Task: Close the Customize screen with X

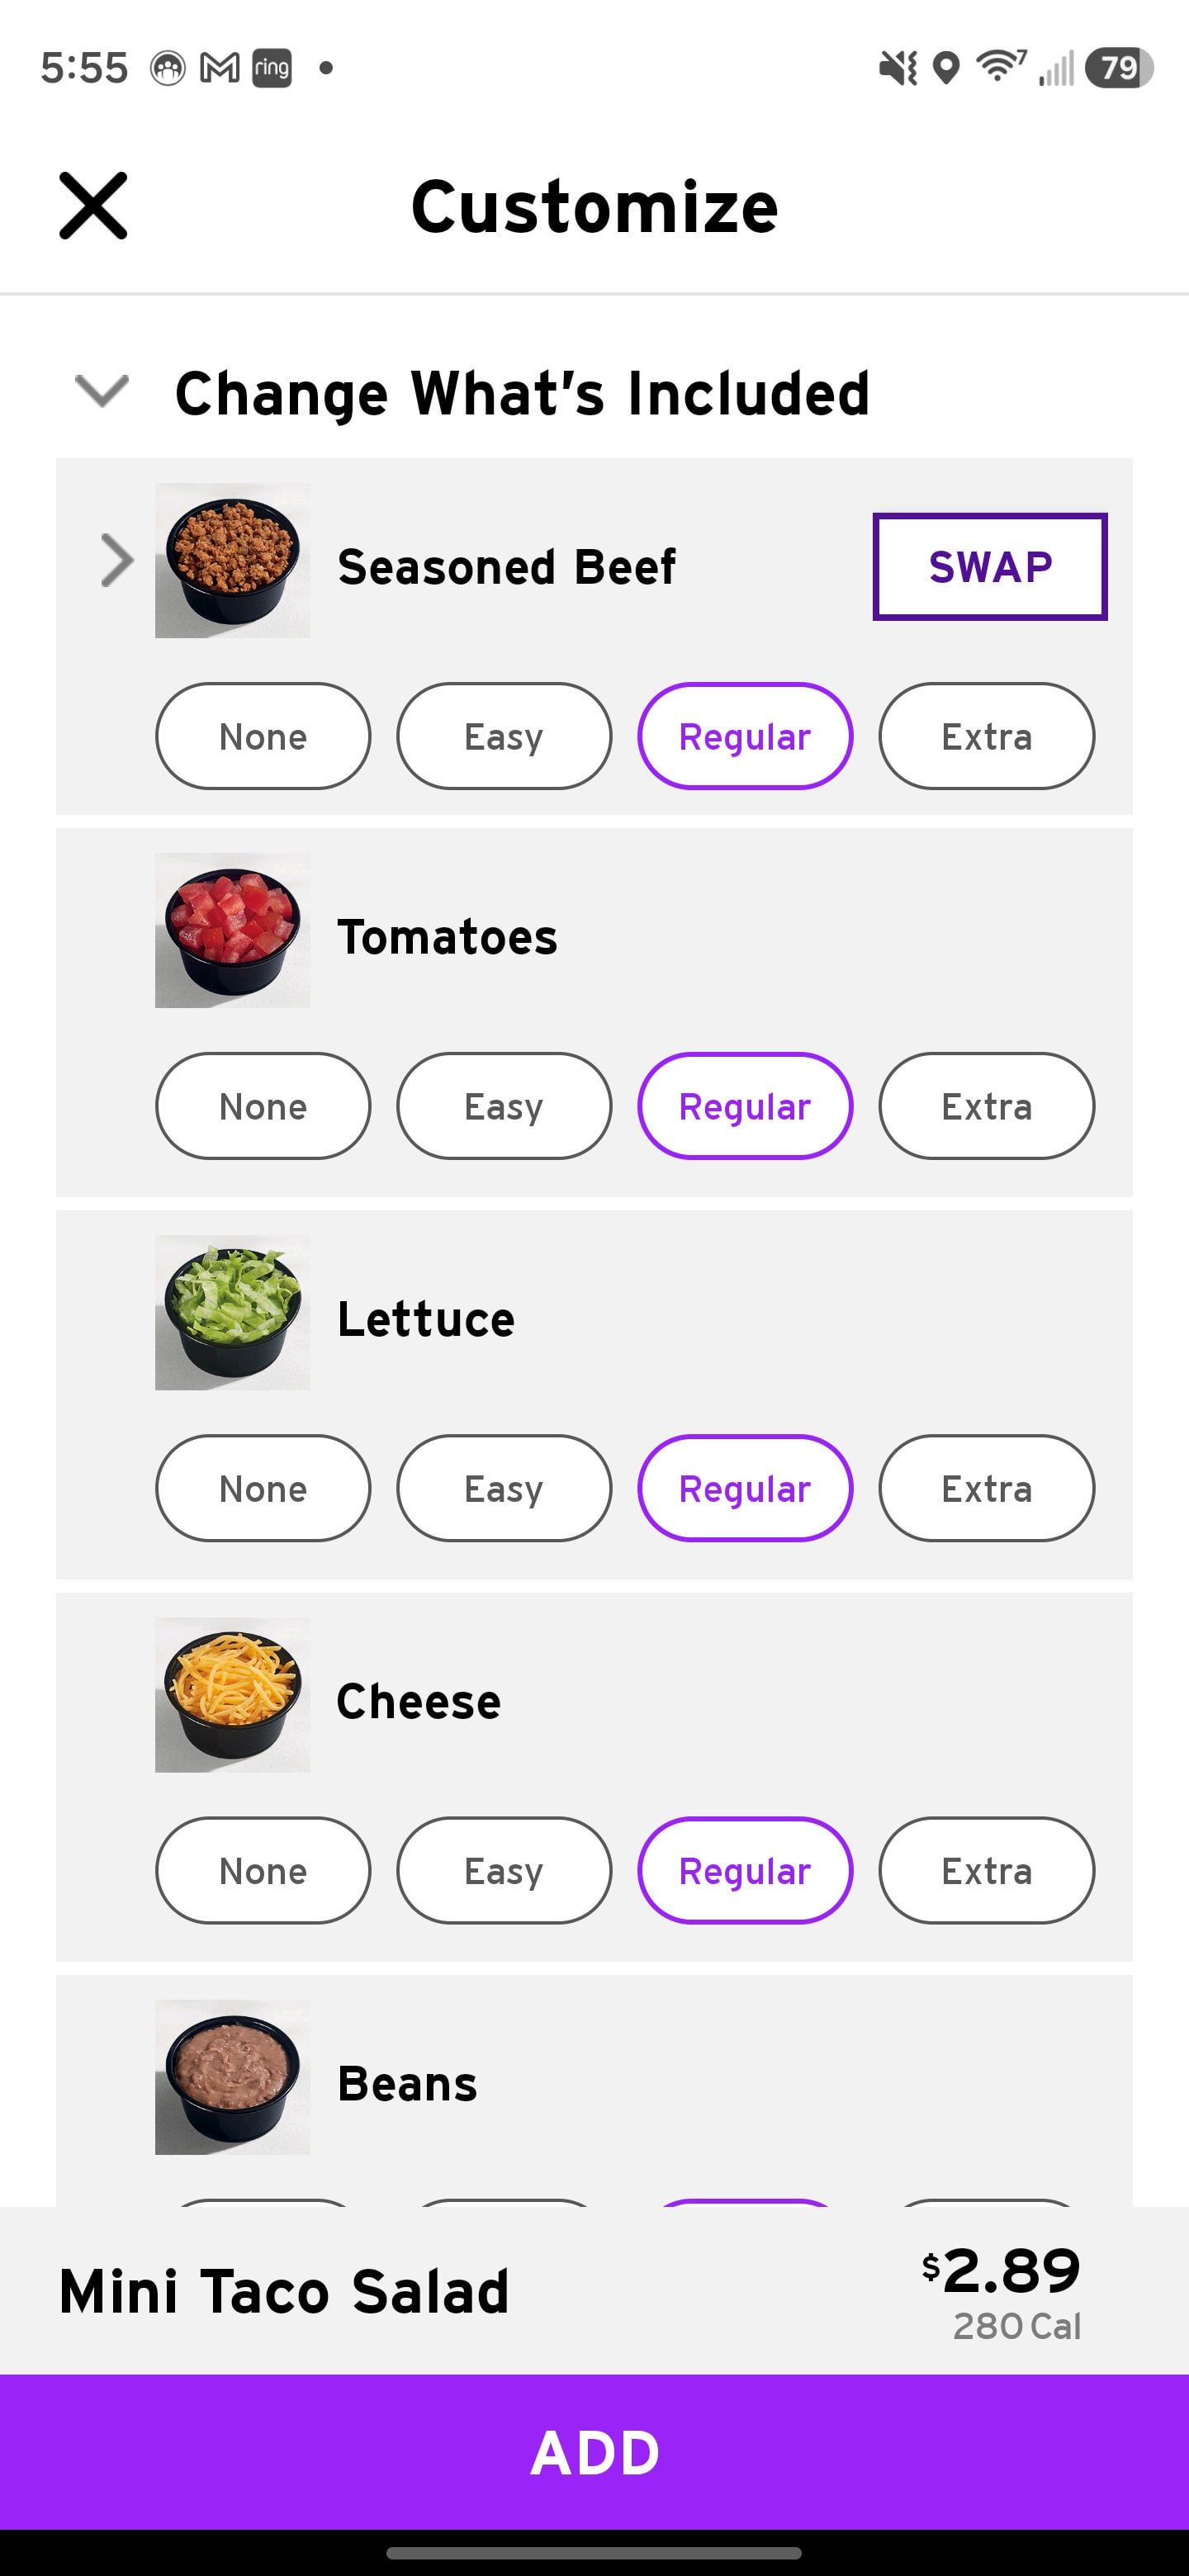Action: point(93,206)
